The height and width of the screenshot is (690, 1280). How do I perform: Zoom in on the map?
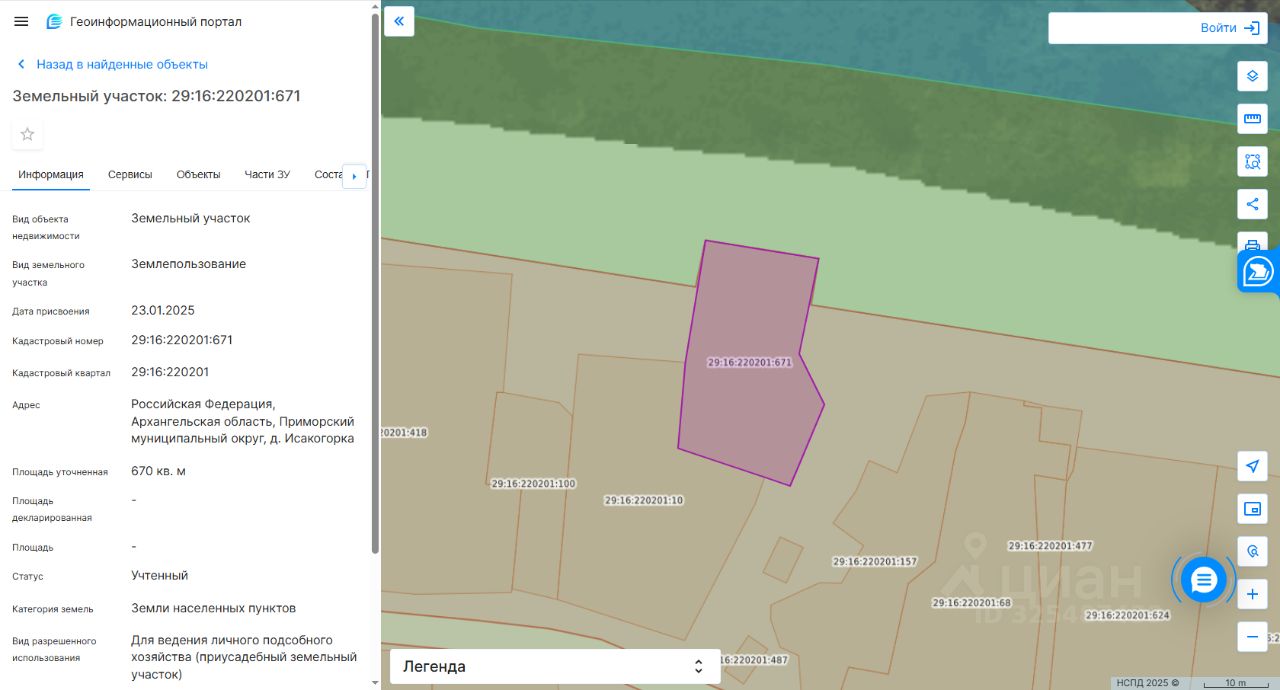1252,594
